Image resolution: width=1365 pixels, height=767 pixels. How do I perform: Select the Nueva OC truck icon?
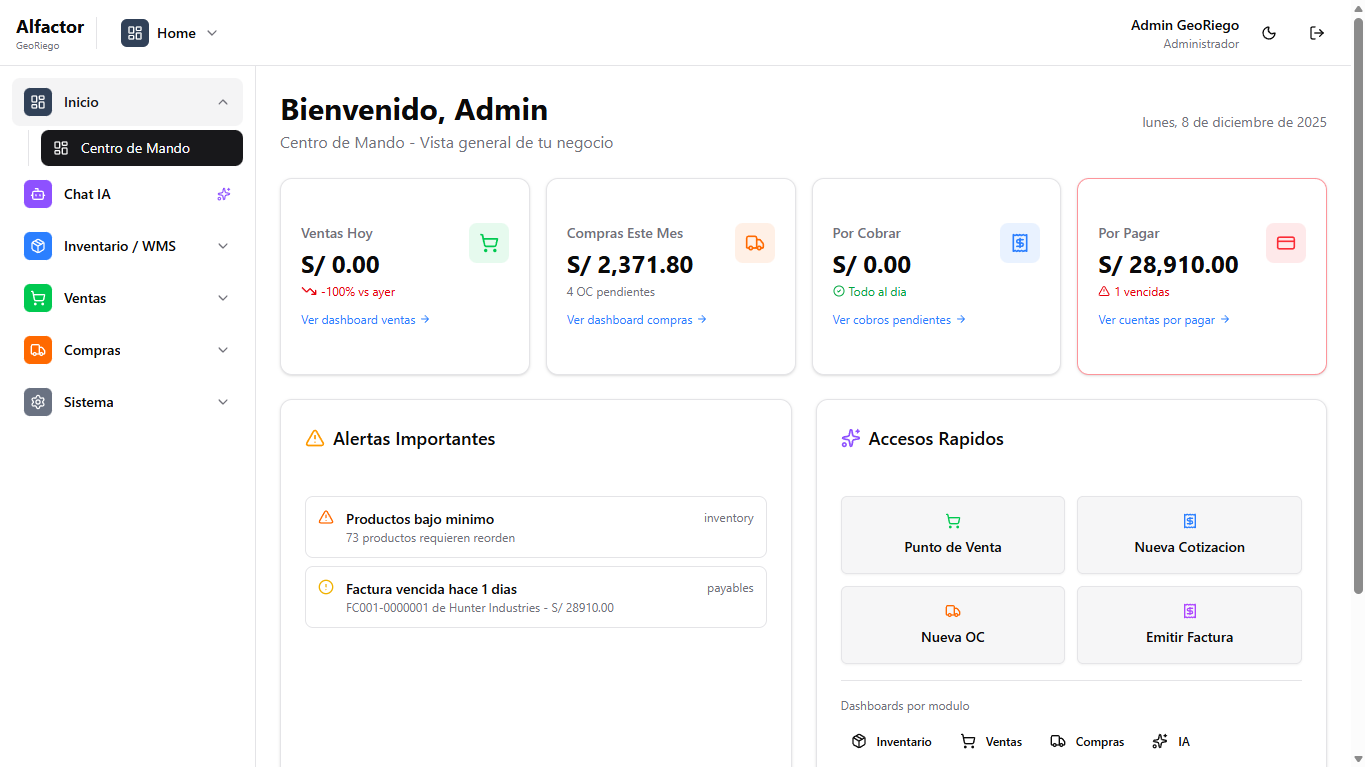point(951,610)
